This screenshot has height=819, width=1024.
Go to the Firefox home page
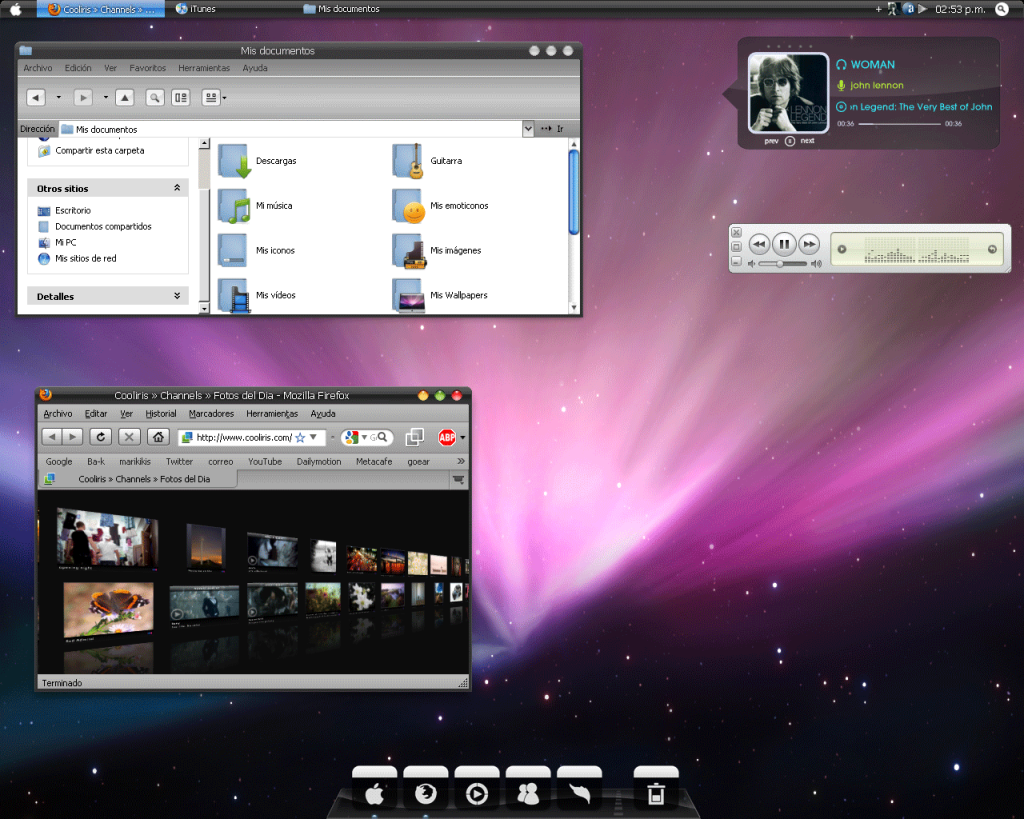[158, 437]
